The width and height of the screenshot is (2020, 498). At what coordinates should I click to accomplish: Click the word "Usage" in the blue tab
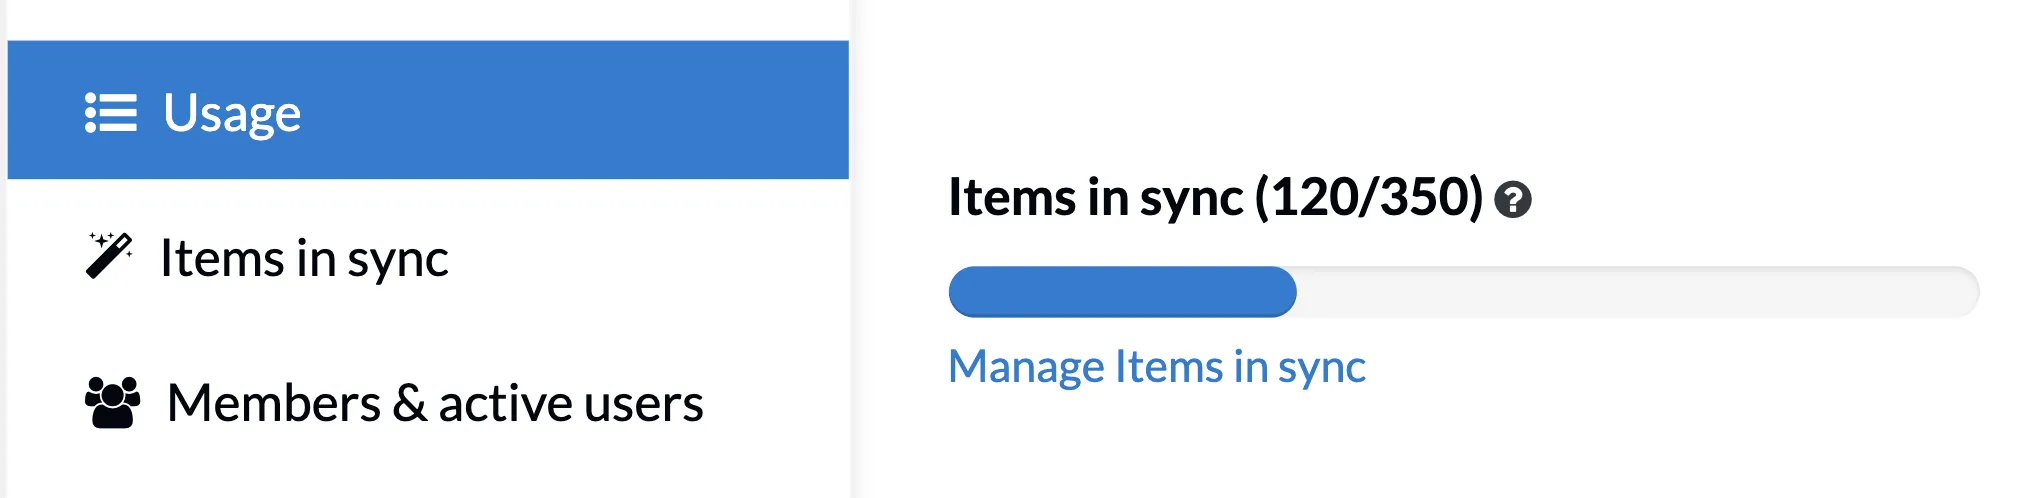tap(232, 113)
